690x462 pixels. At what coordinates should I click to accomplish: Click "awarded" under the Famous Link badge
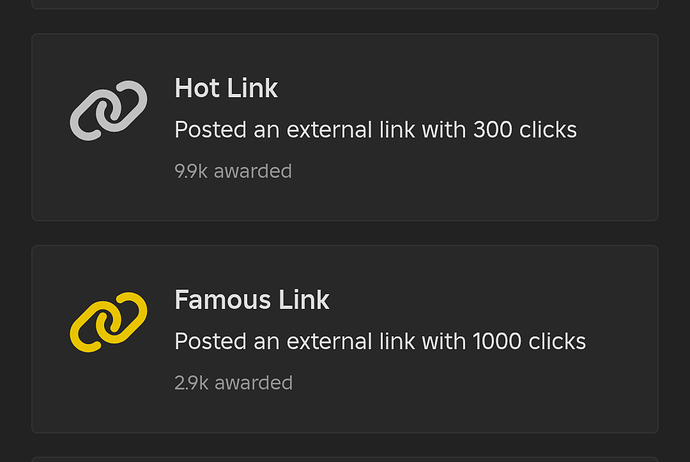252,383
